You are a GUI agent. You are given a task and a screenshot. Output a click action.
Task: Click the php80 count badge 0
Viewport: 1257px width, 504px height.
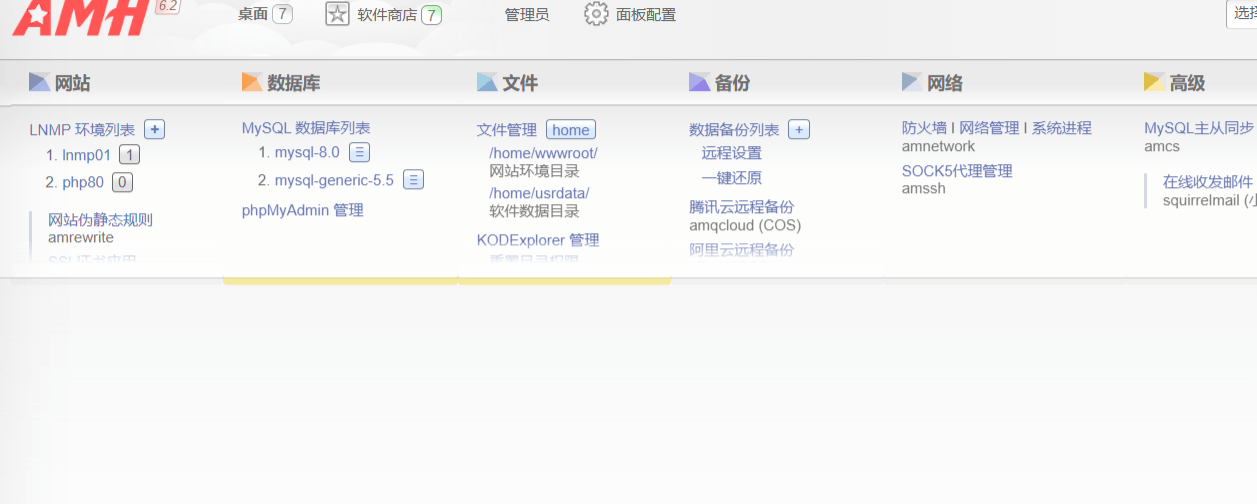click(122, 182)
